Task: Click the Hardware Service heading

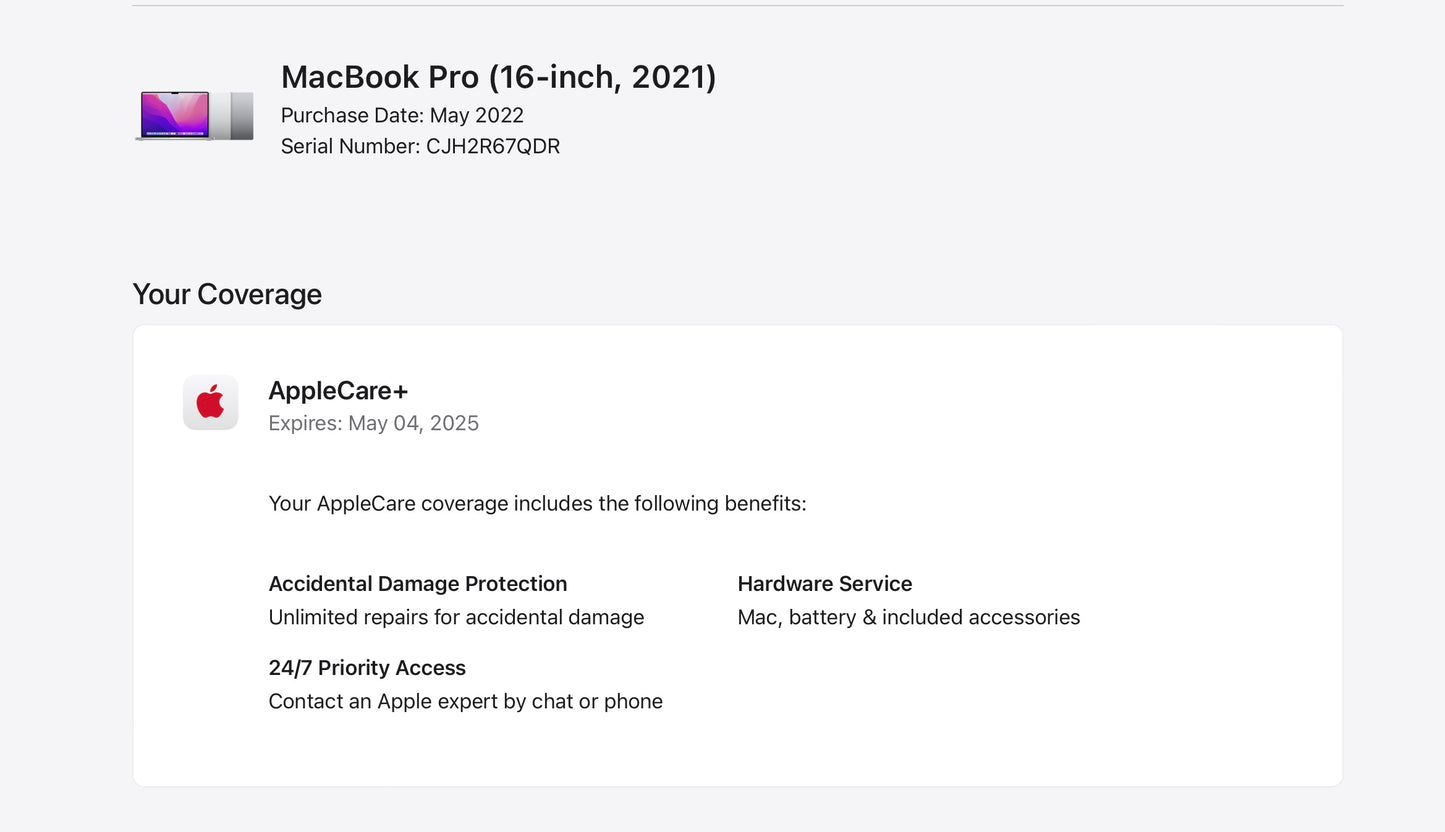Action: [824, 584]
